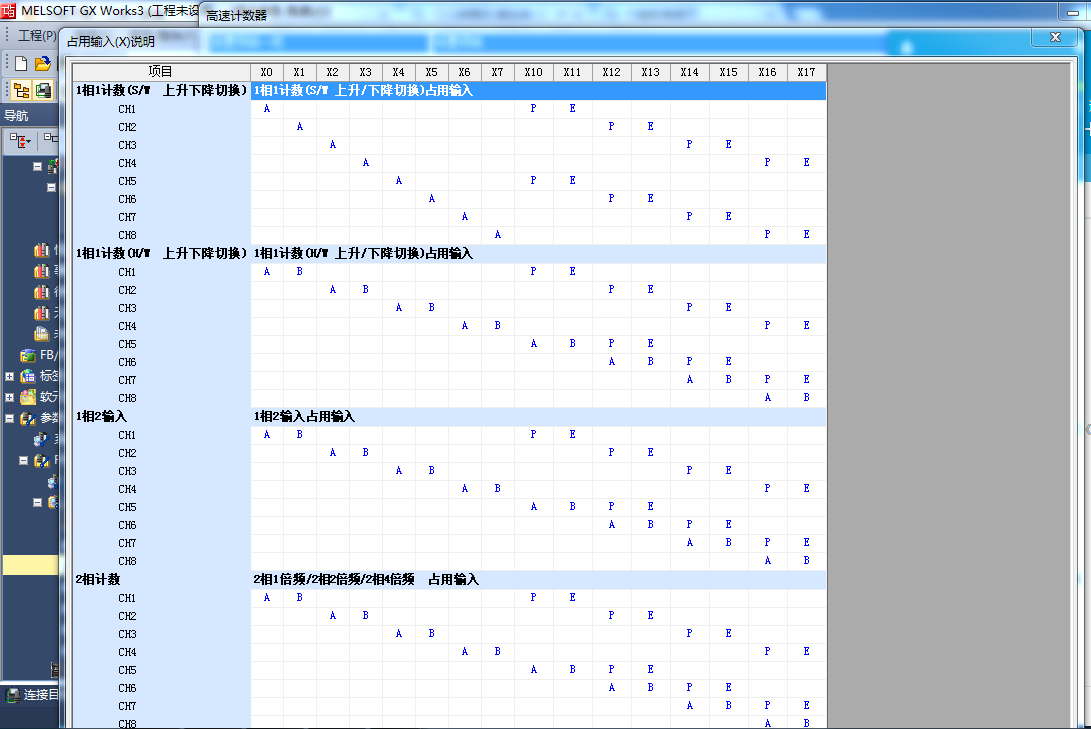Click the 连接目标 tab icon at bottom
1091x729 pixels.
(13, 695)
